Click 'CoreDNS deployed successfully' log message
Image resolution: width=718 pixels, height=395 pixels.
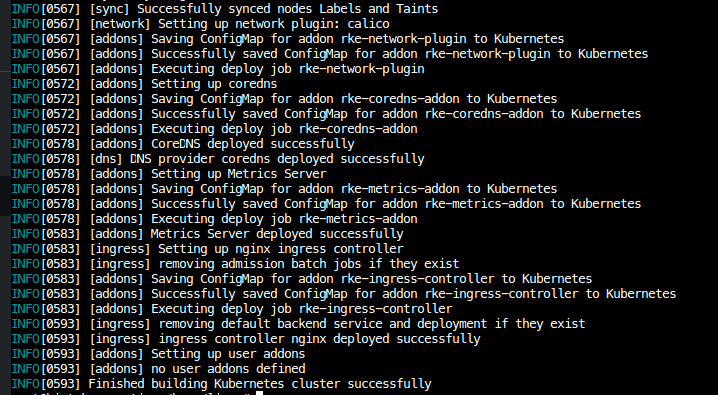point(253,144)
